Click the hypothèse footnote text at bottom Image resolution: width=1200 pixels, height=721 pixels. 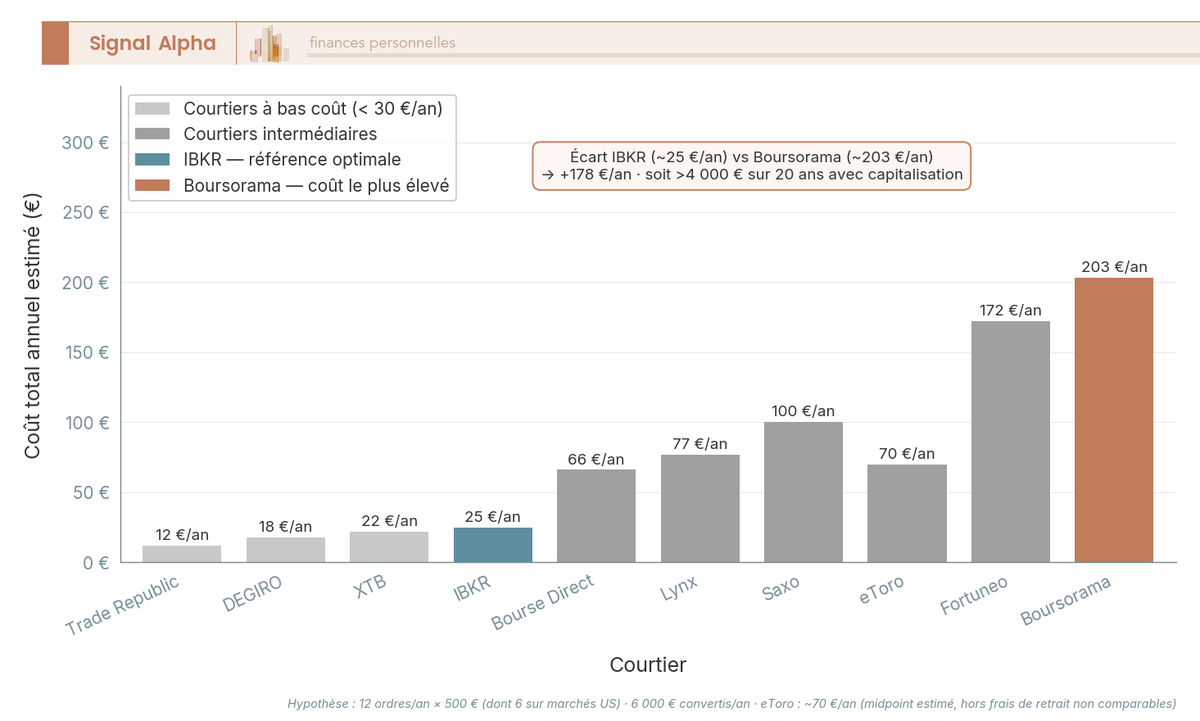pos(729,703)
